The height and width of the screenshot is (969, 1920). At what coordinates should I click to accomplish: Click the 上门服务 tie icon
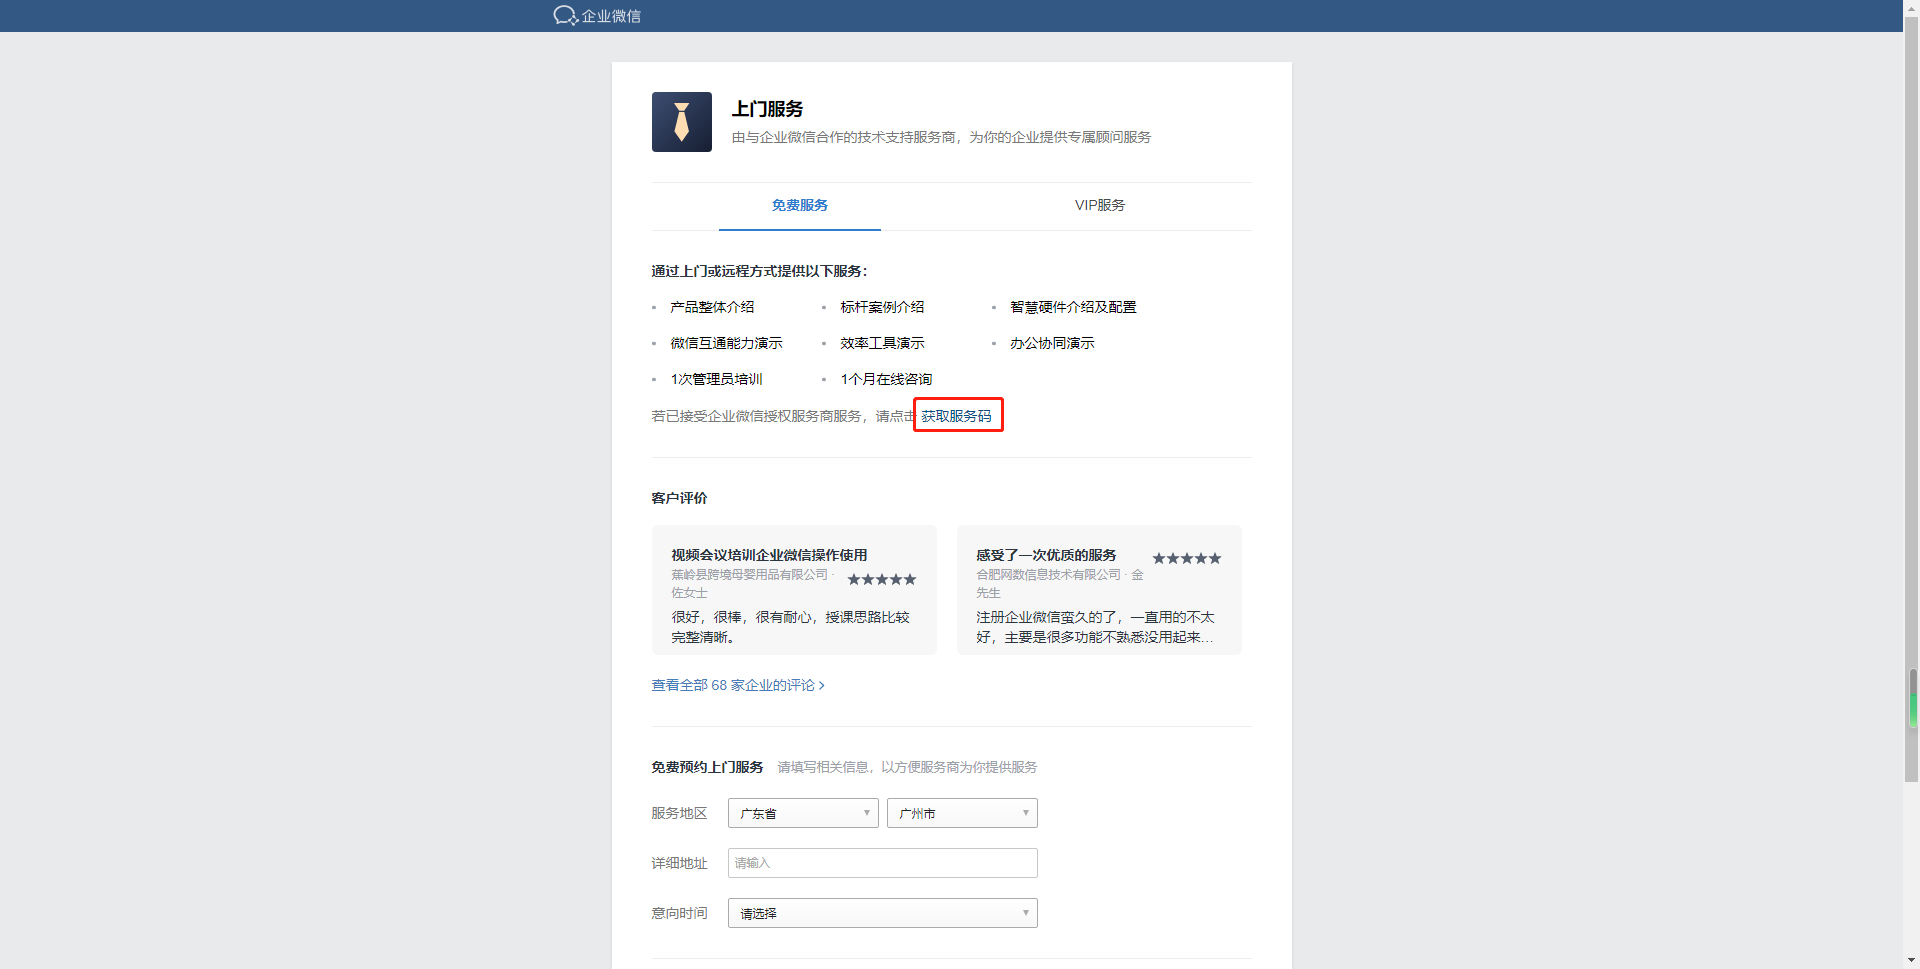(x=682, y=122)
